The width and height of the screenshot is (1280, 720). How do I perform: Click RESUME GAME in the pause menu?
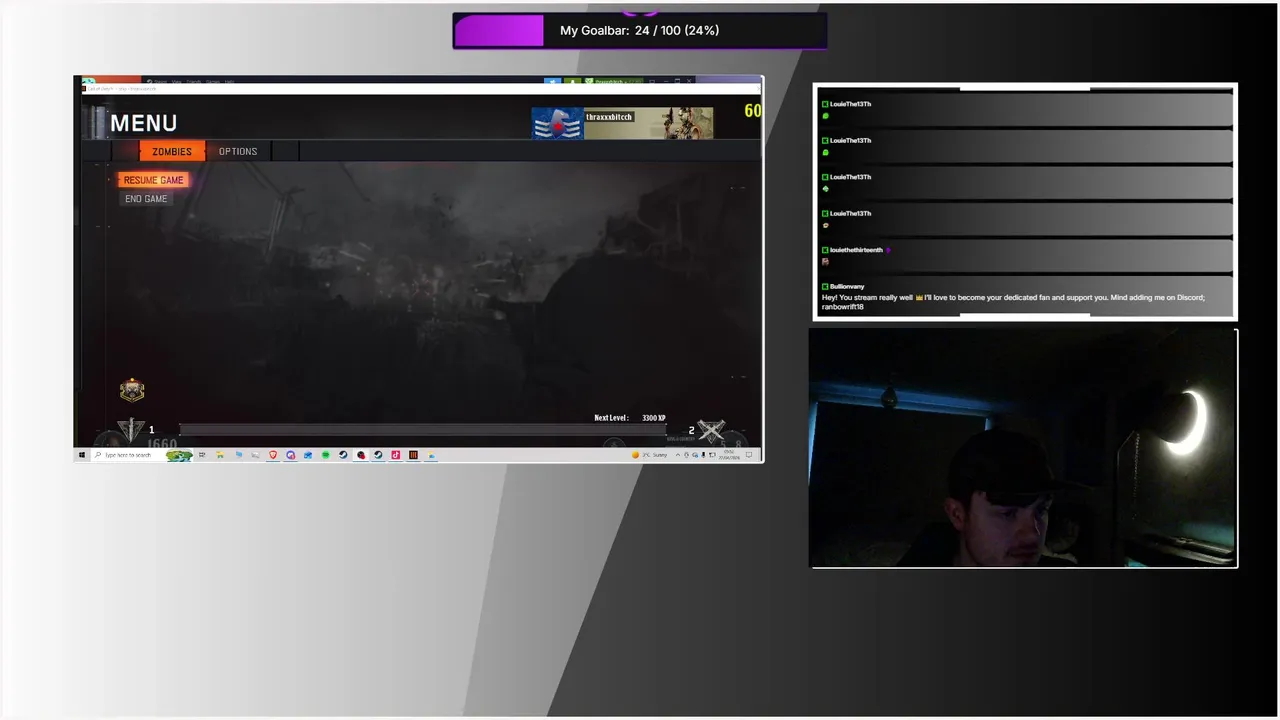coord(153,180)
